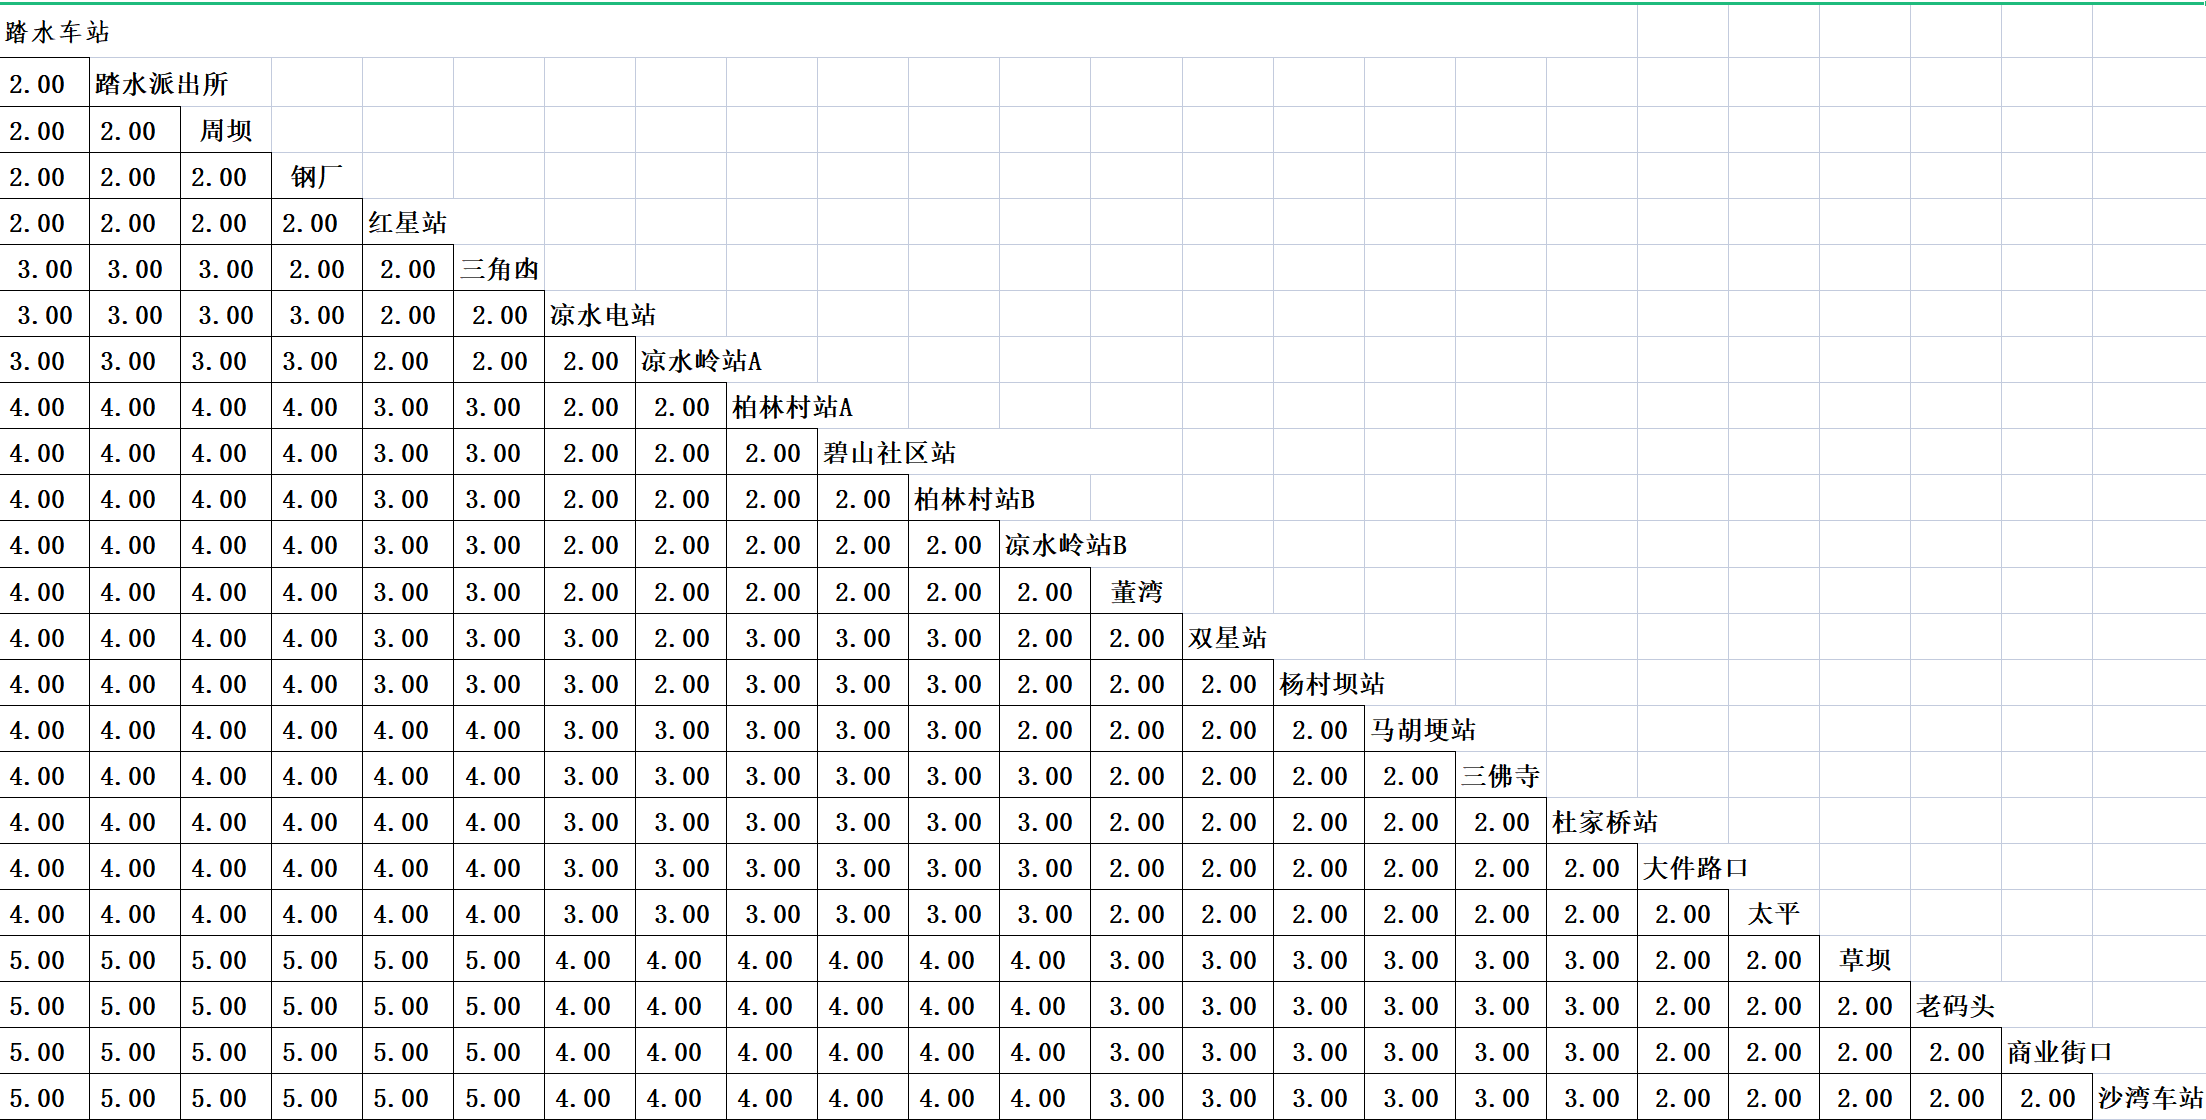Image resolution: width=2206 pixels, height=1120 pixels.
Task: Select the 2.00 fare left of 杜家桥站
Action: click(x=1501, y=821)
